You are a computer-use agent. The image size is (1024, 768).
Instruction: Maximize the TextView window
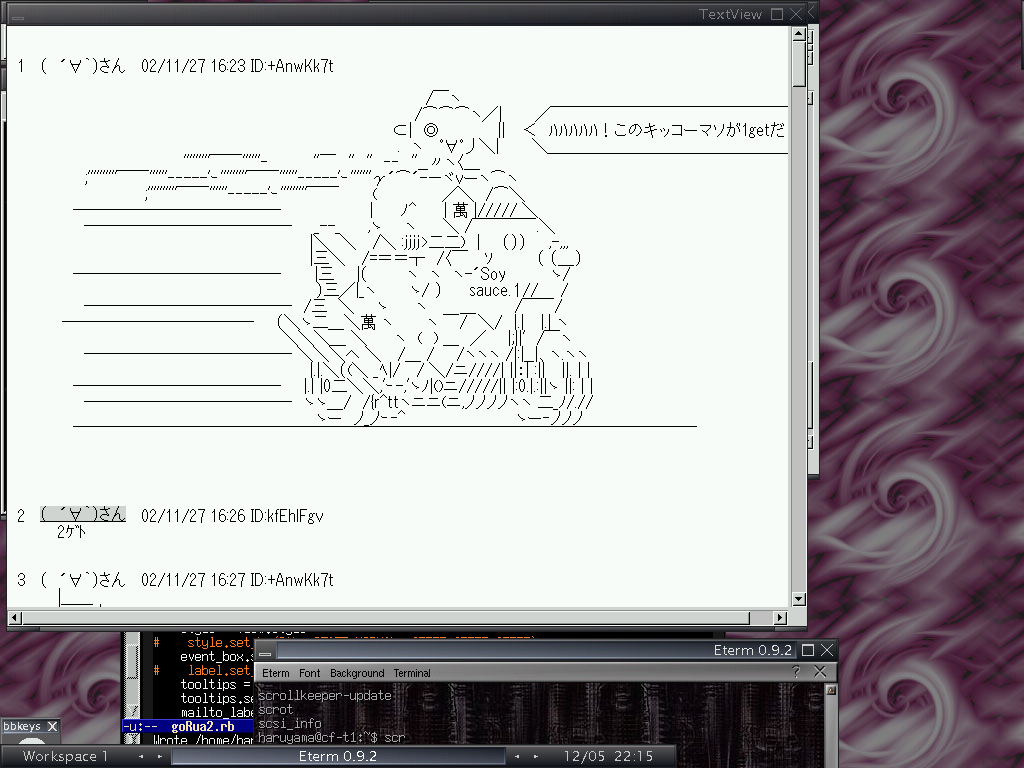(777, 14)
